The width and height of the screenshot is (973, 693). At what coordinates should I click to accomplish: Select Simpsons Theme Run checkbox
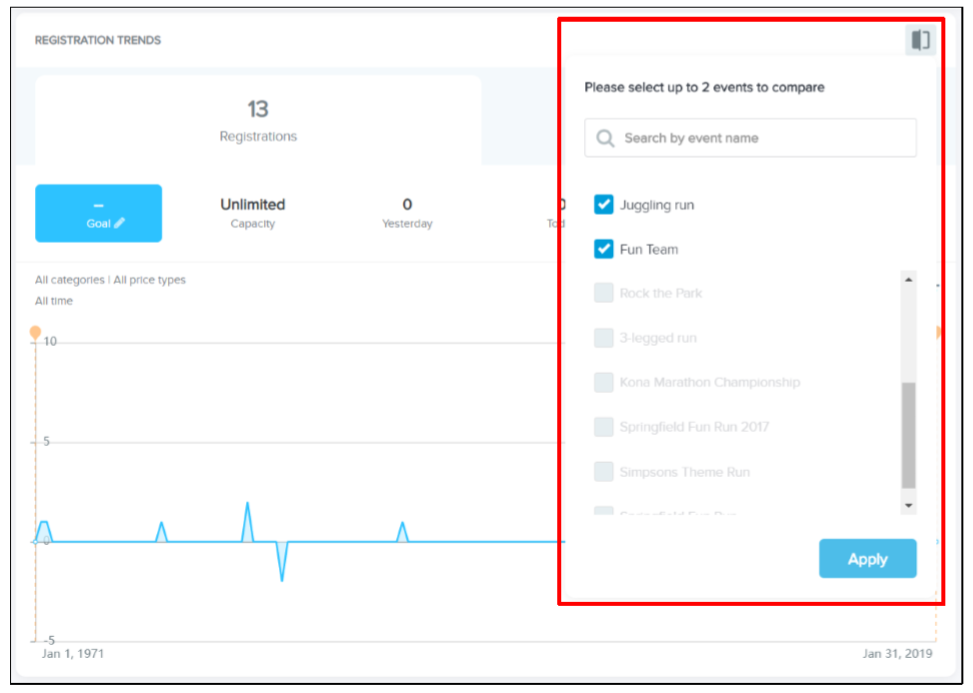coord(604,472)
